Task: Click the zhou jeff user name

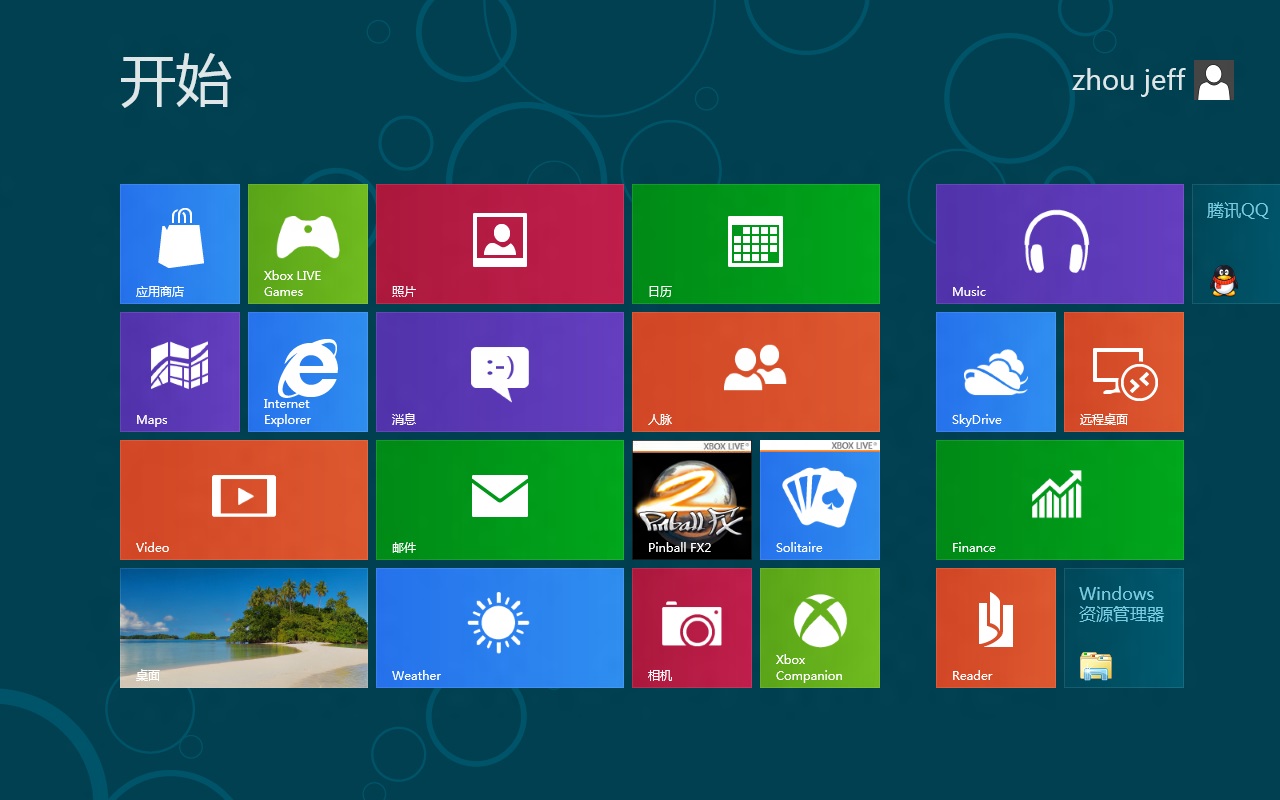Action: pyautogui.click(x=1128, y=80)
